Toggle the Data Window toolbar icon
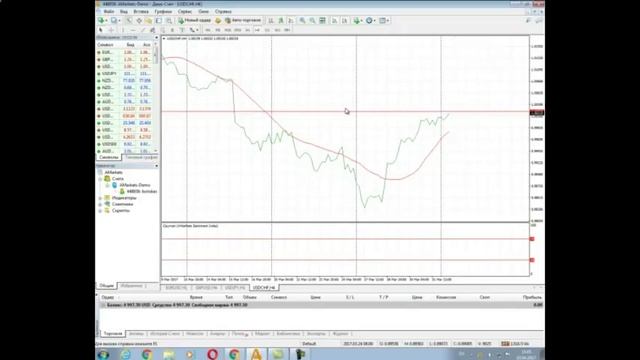Image resolution: width=640 pixels, height=360 pixels. point(139,20)
